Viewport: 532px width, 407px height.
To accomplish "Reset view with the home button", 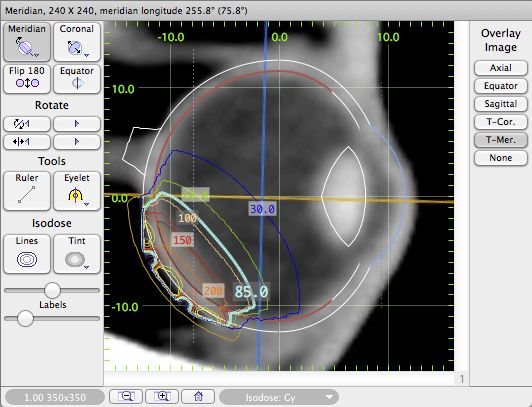I will coord(198,396).
